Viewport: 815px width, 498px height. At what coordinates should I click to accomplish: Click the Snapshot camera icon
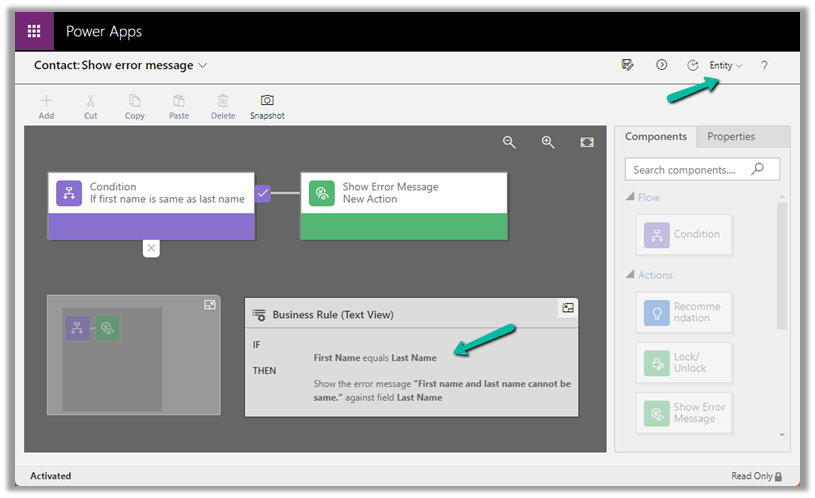267,101
